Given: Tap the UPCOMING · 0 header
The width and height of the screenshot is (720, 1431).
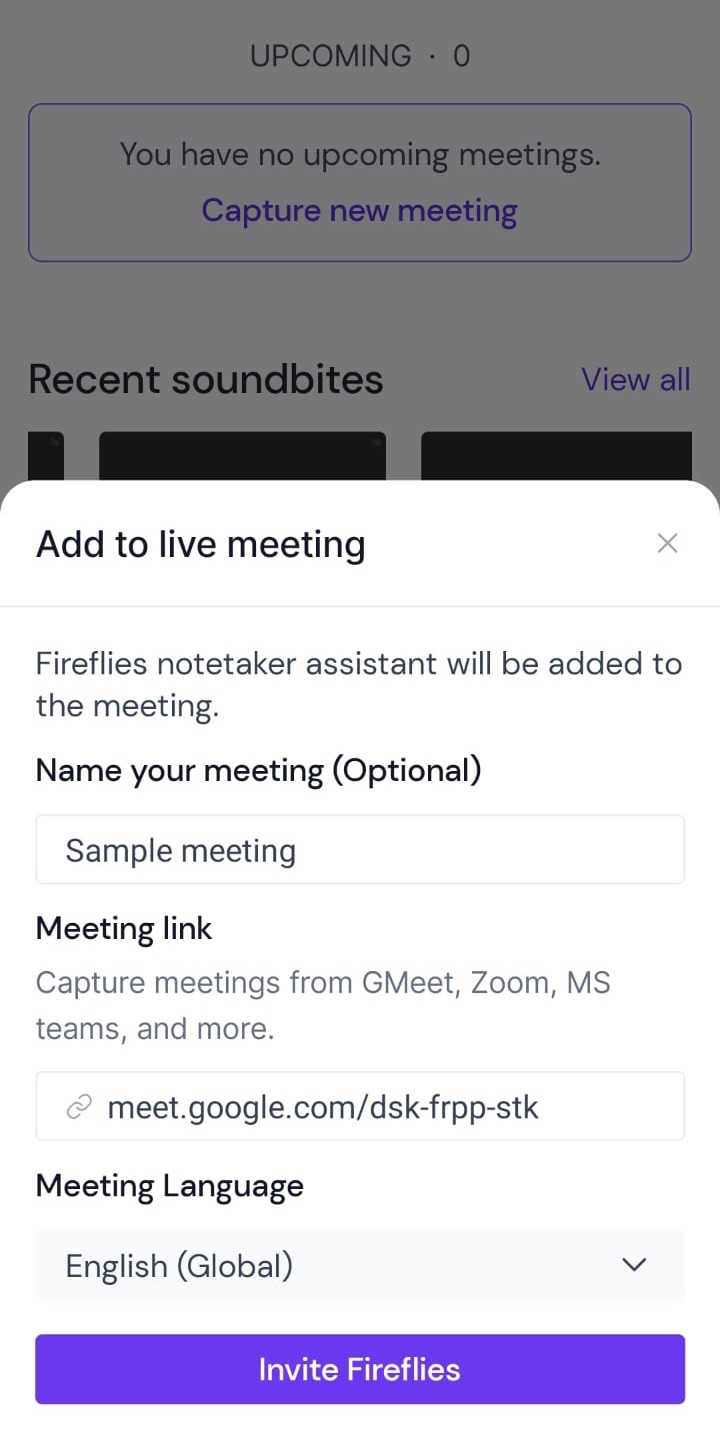Looking at the screenshot, I should [x=360, y=56].
